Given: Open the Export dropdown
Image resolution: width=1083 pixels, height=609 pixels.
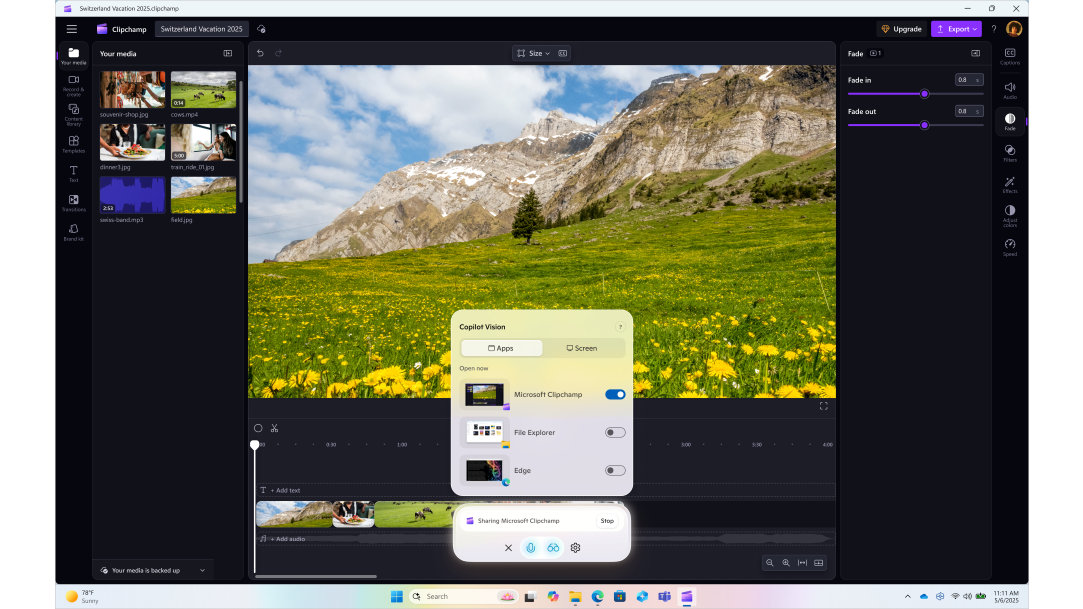Looking at the screenshot, I should (956, 29).
